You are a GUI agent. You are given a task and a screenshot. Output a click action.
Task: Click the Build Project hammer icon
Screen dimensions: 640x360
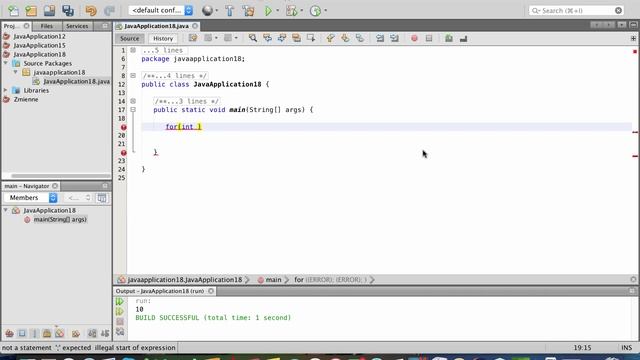click(229, 11)
